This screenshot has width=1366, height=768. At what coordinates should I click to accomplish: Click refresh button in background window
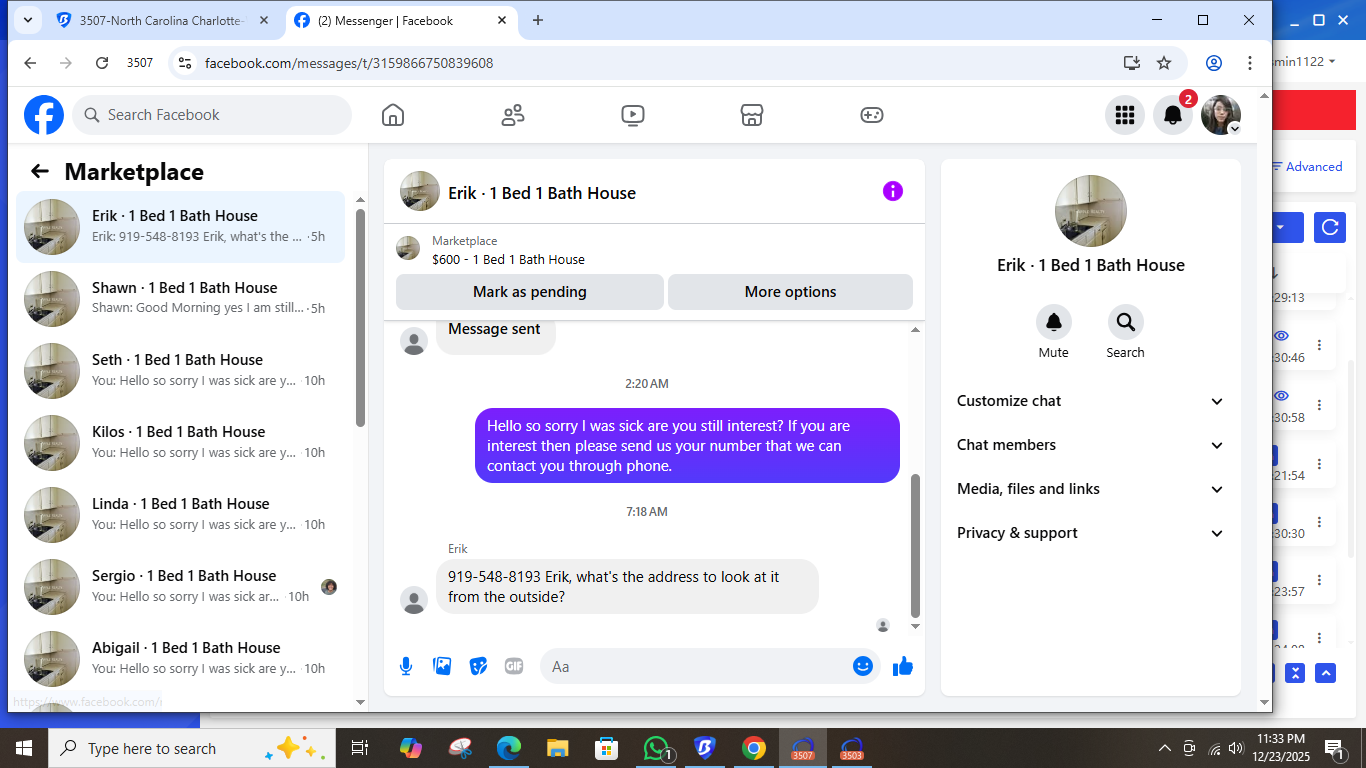pyautogui.click(x=1330, y=227)
